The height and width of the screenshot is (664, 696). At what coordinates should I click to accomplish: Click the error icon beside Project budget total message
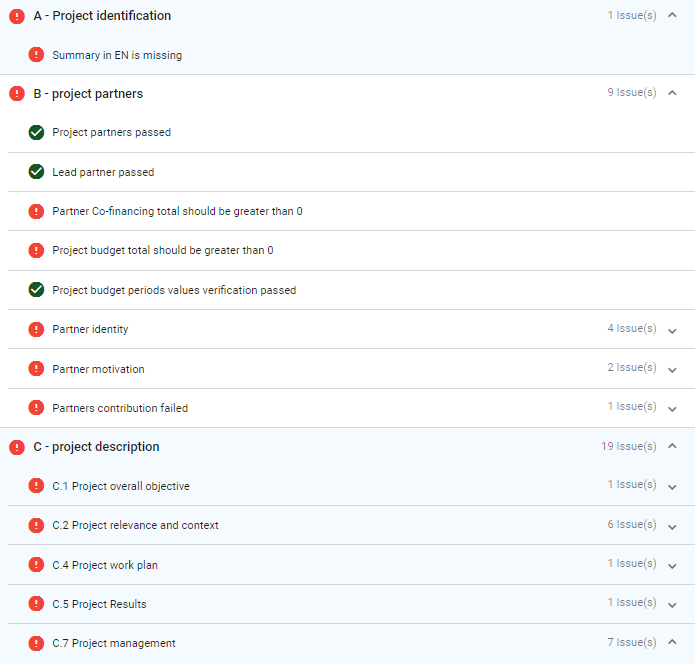click(36, 250)
